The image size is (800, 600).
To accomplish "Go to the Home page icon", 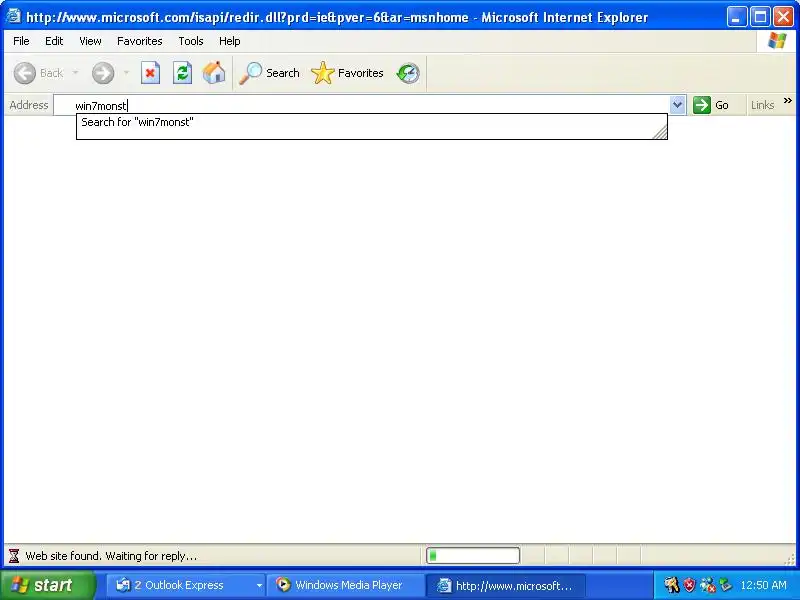I will [x=214, y=73].
